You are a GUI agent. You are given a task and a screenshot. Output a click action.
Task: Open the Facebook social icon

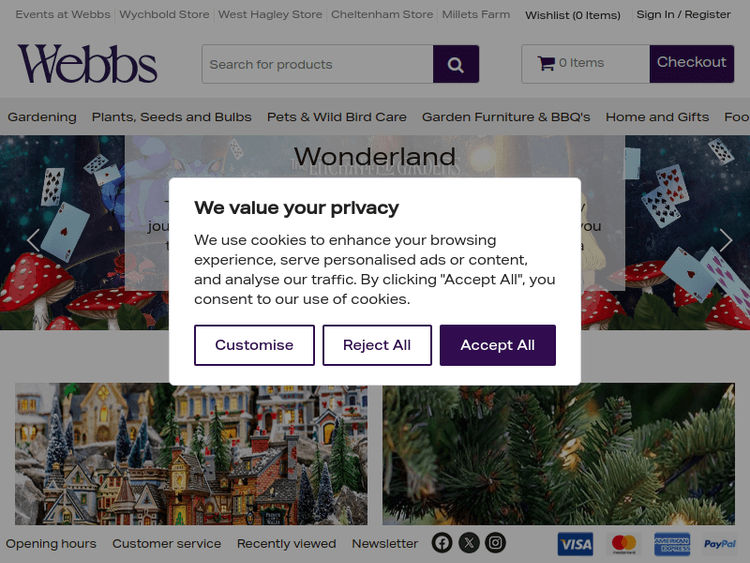click(442, 543)
